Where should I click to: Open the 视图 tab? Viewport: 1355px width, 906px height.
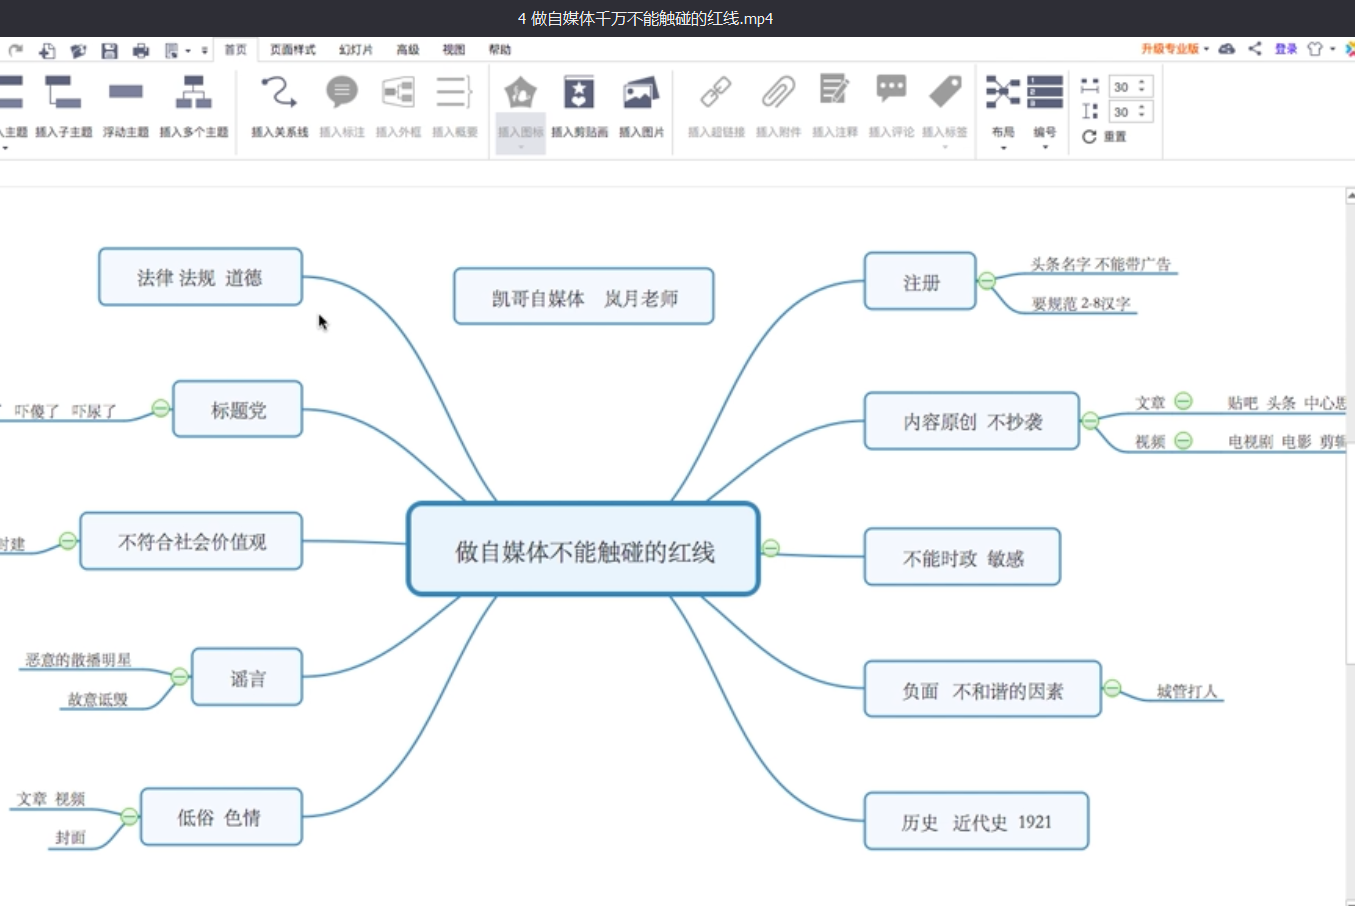tap(454, 49)
